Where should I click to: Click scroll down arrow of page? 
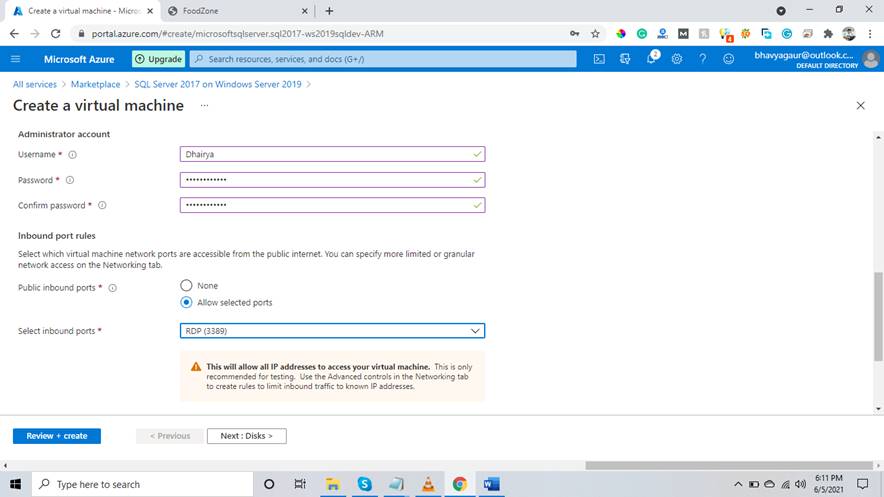click(x=878, y=409)
